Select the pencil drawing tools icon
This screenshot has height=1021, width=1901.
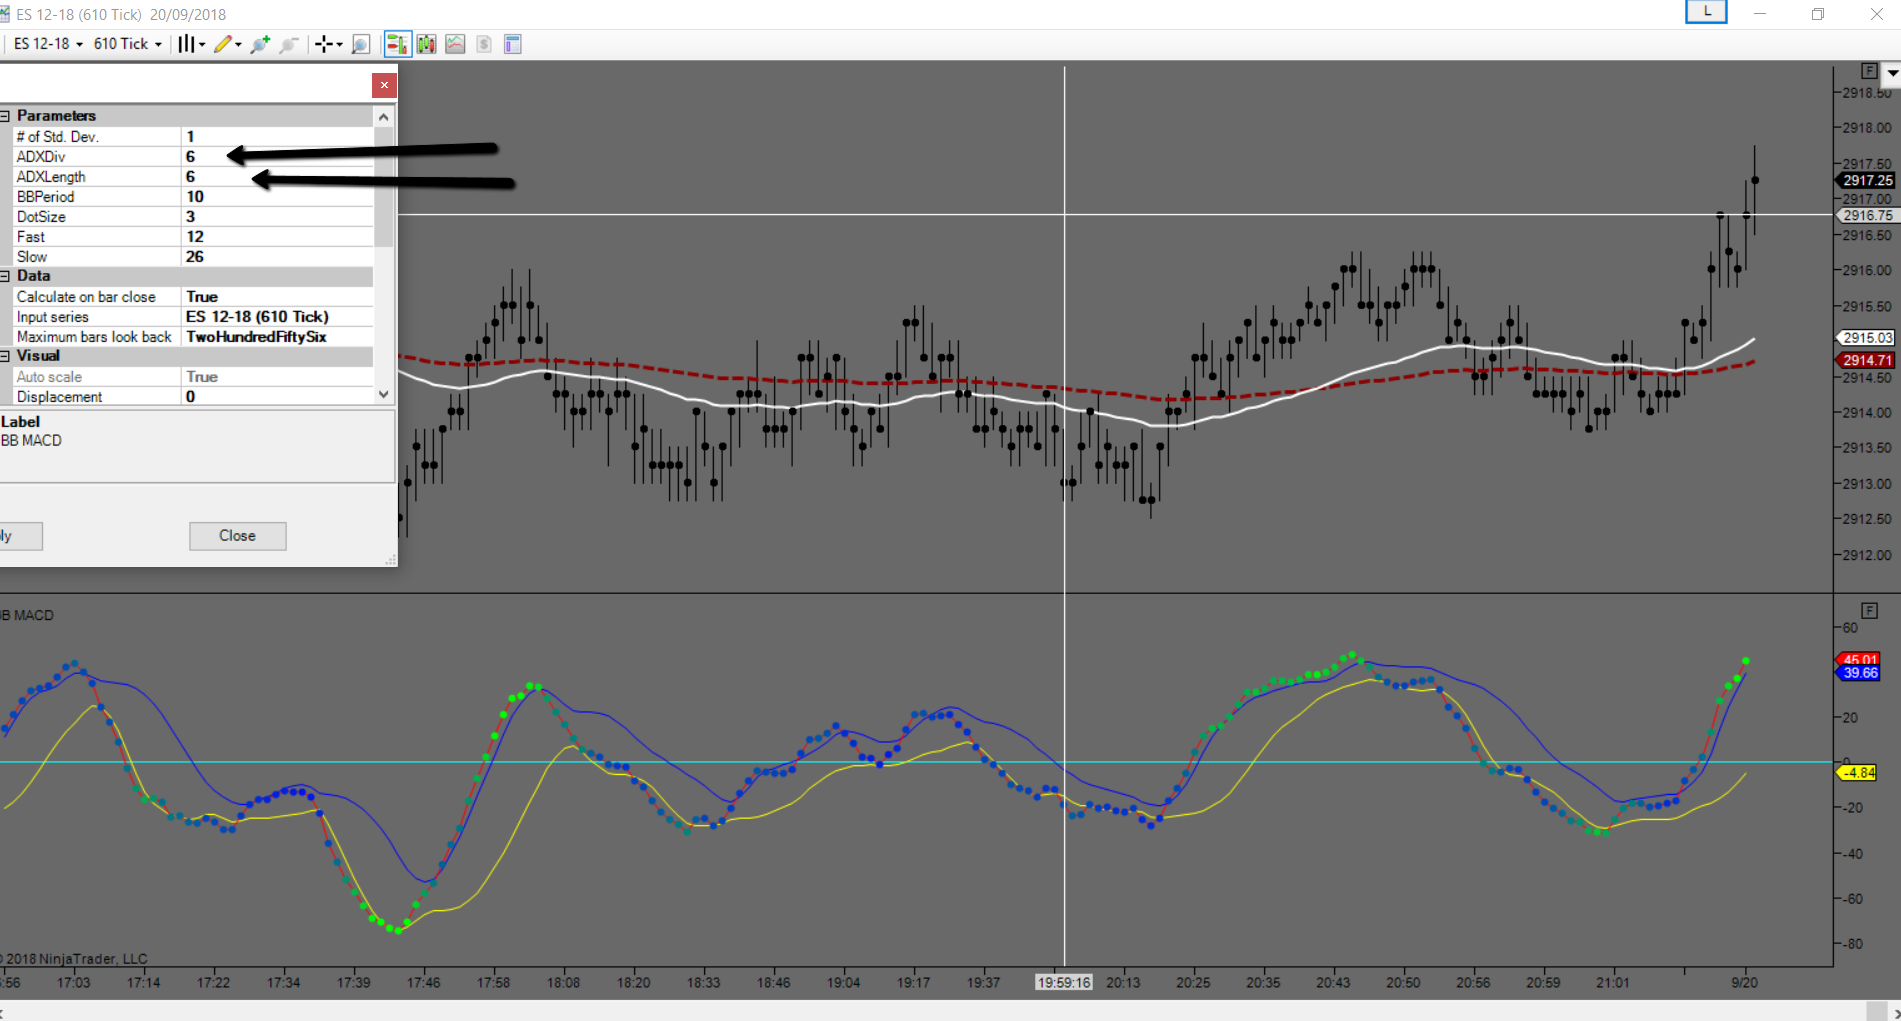pos(222,44)
